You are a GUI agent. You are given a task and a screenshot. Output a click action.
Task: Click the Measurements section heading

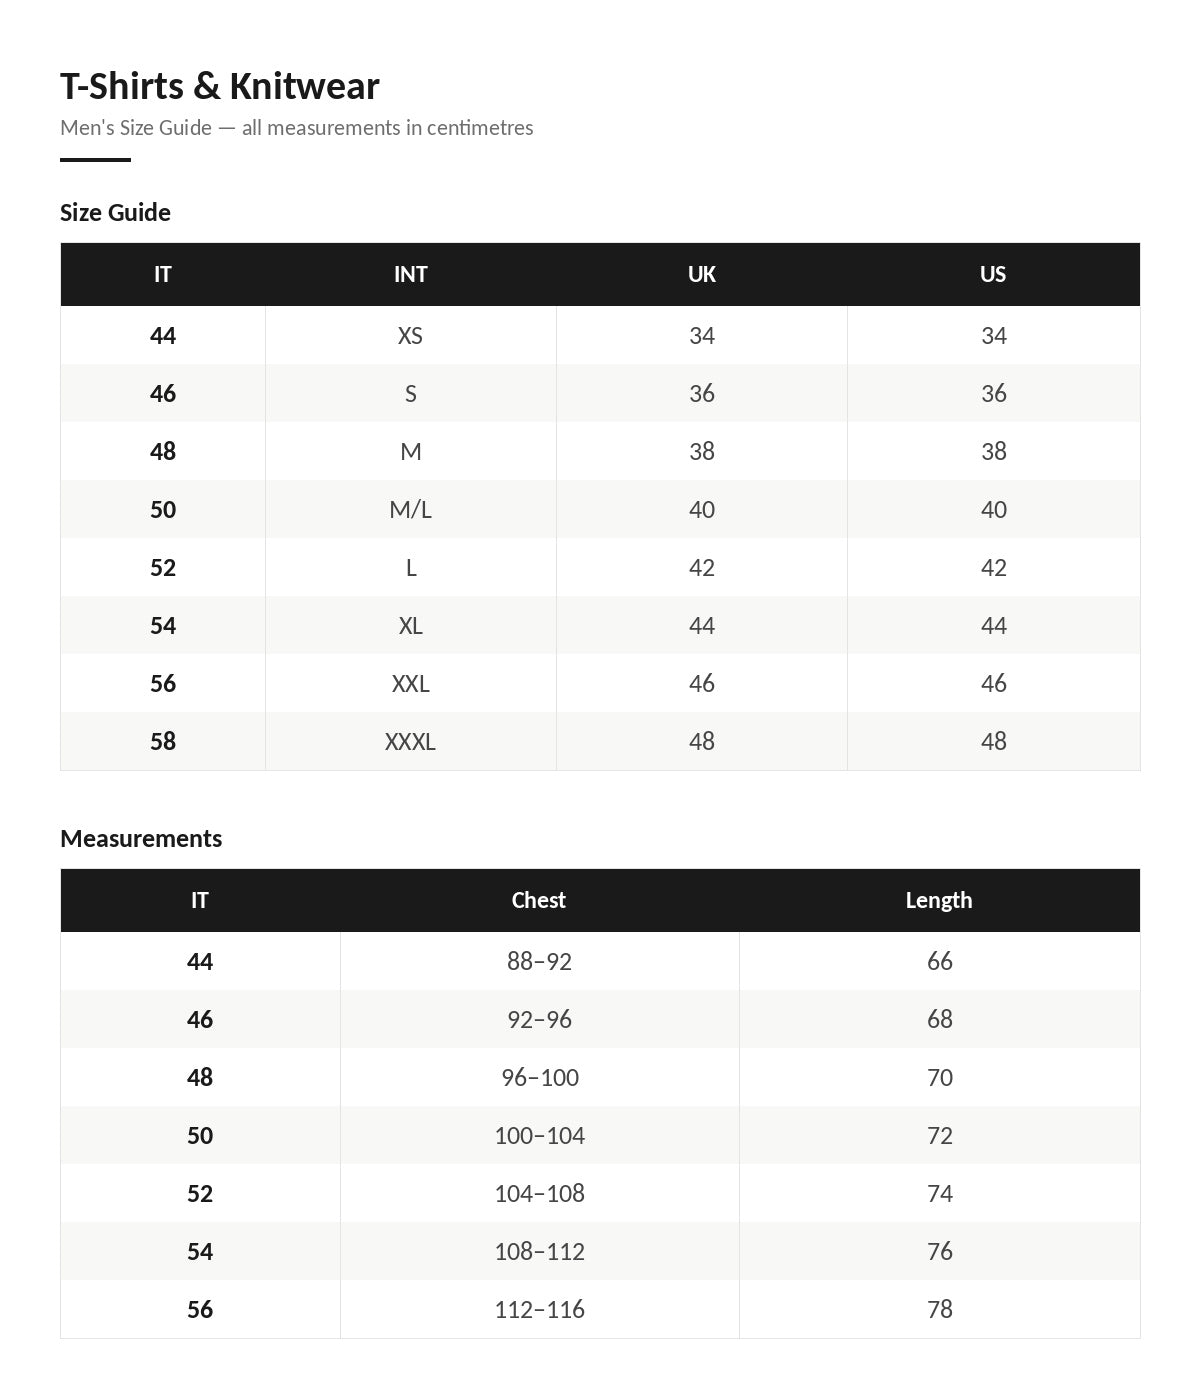click(141, 838)
